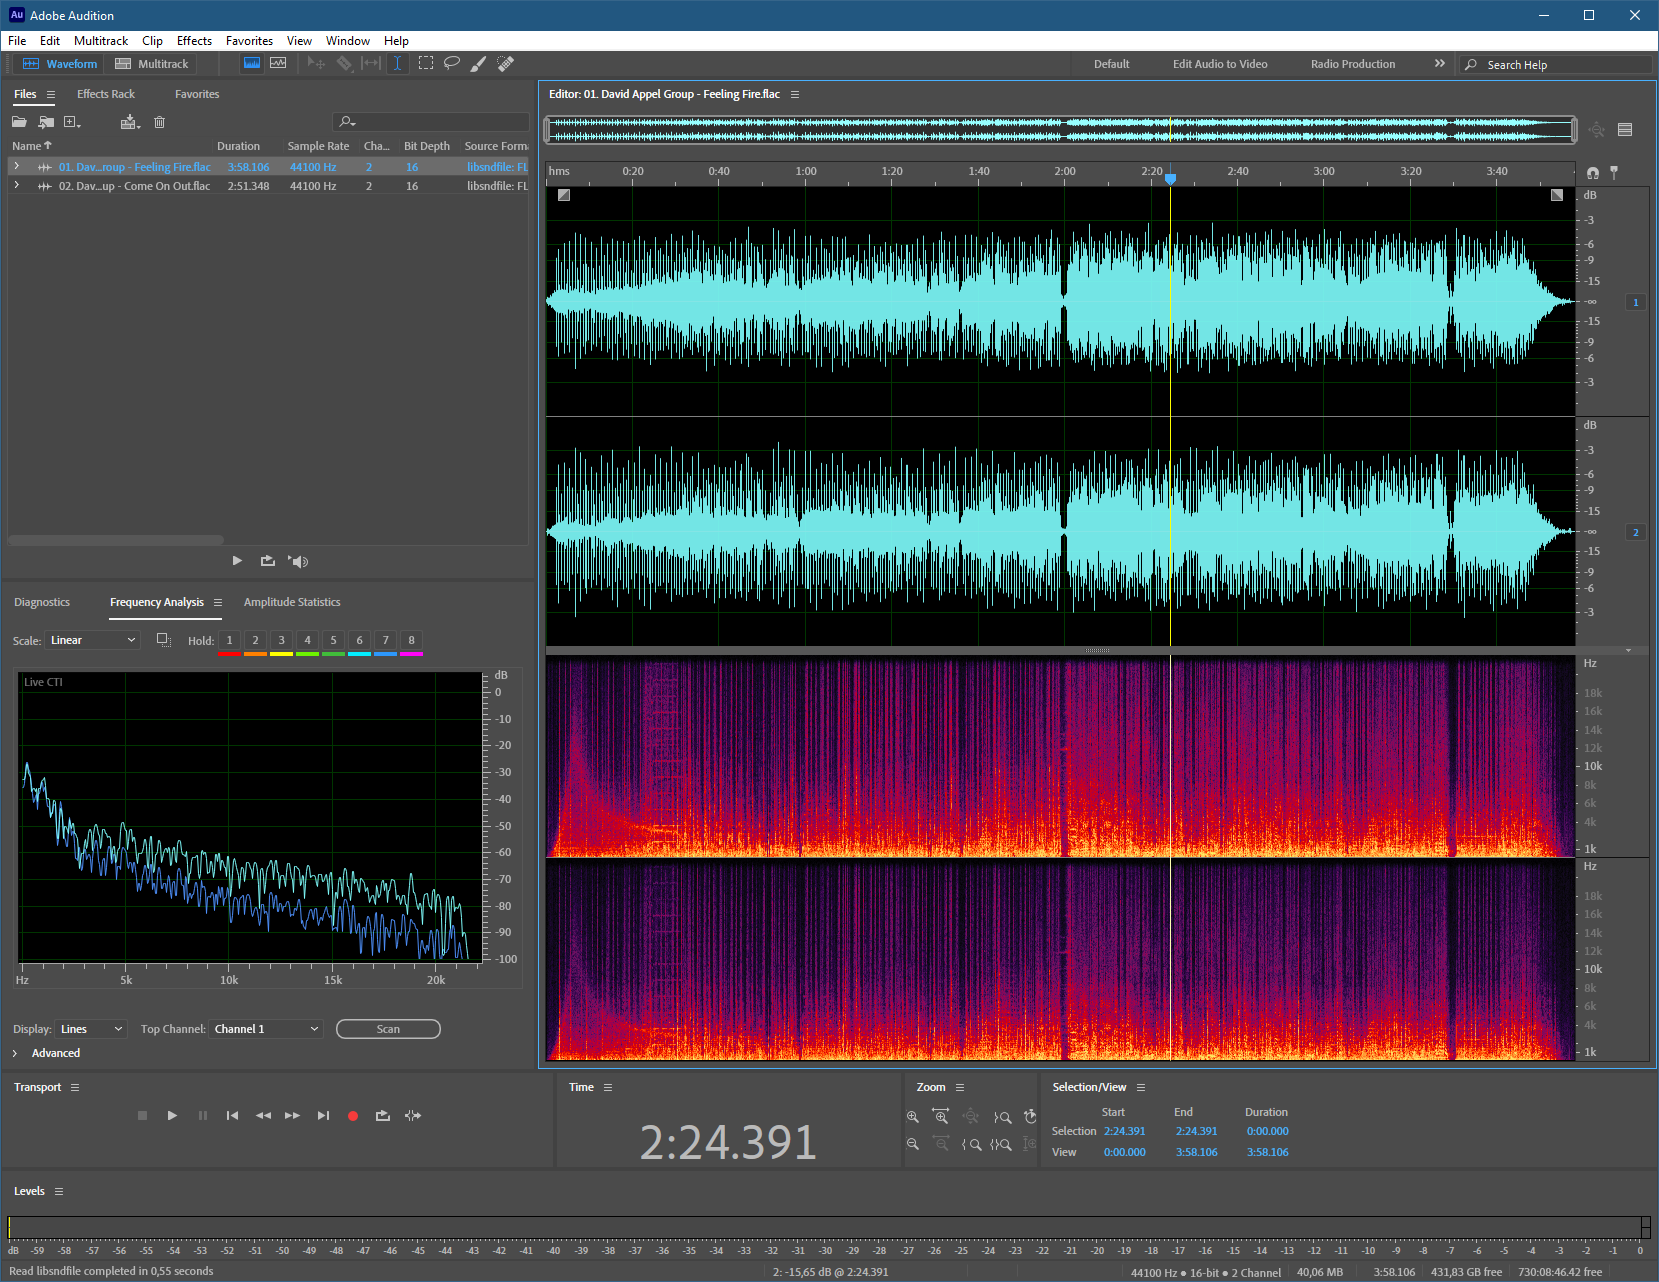Open the Files panel menu icon

pyautogui.click(x=51, y=94)
